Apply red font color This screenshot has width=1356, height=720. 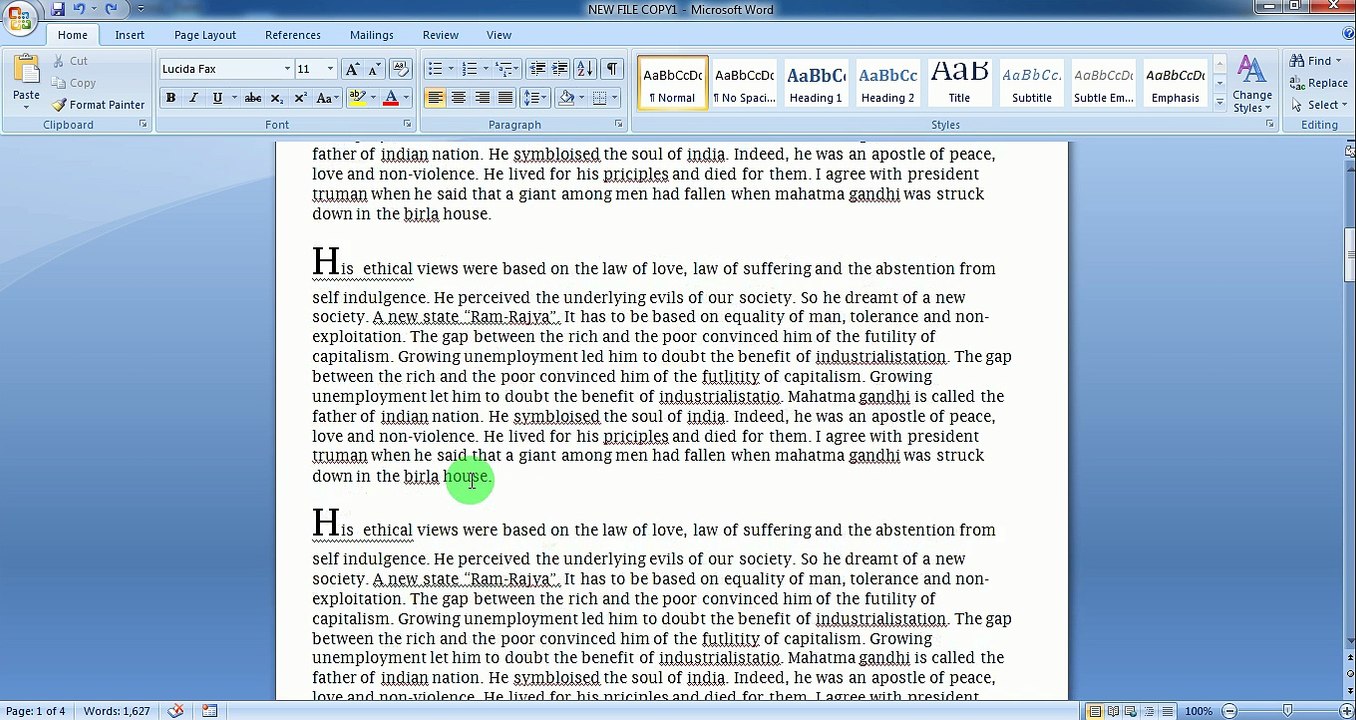tap(390, 98)
